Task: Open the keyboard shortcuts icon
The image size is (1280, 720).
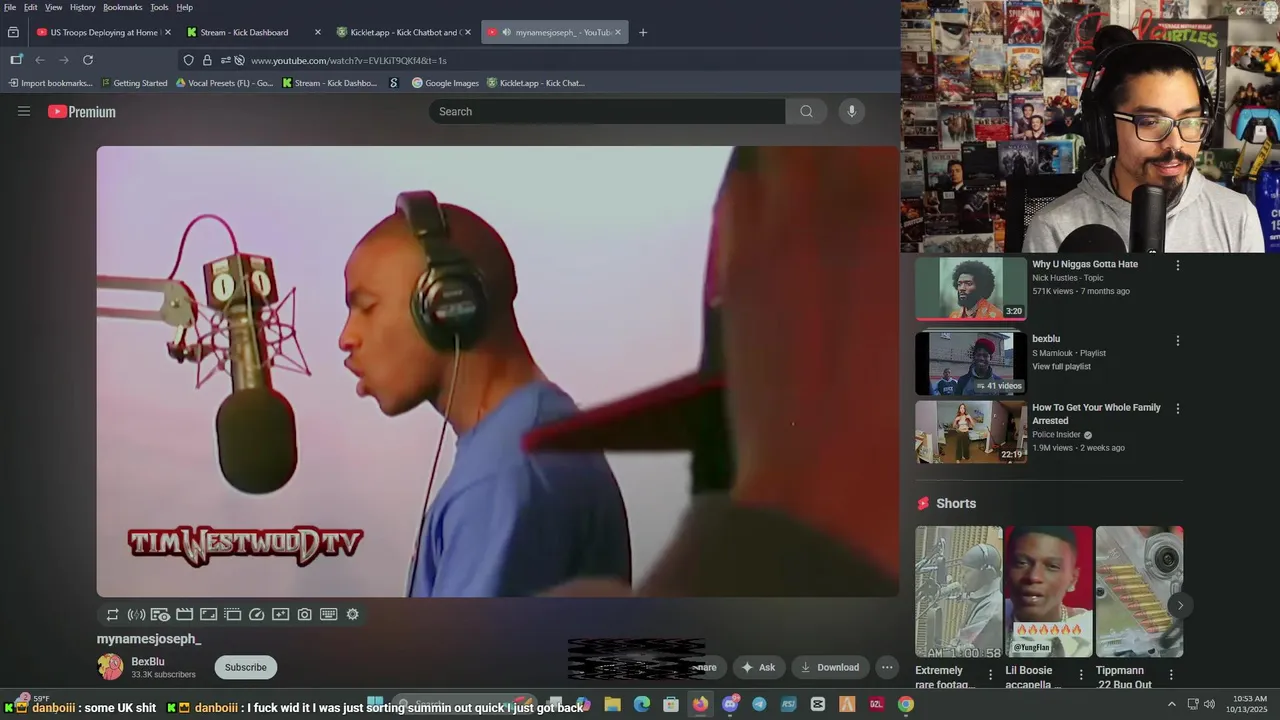Action: [x=328, y=614]
